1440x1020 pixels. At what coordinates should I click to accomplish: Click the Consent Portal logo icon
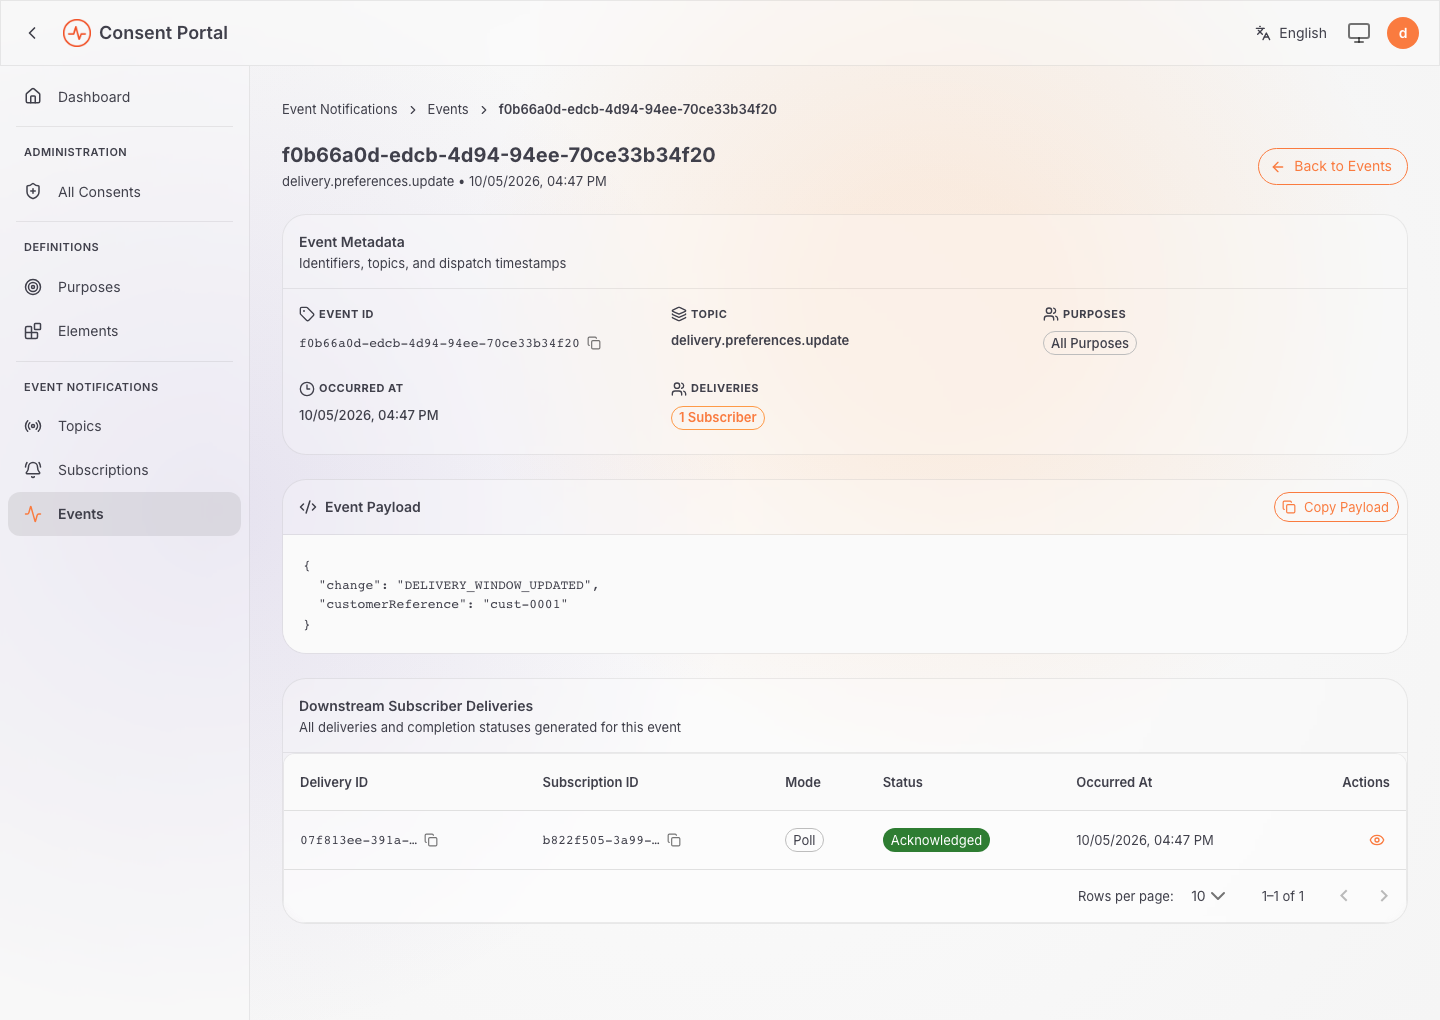click(x=77, y=33)
